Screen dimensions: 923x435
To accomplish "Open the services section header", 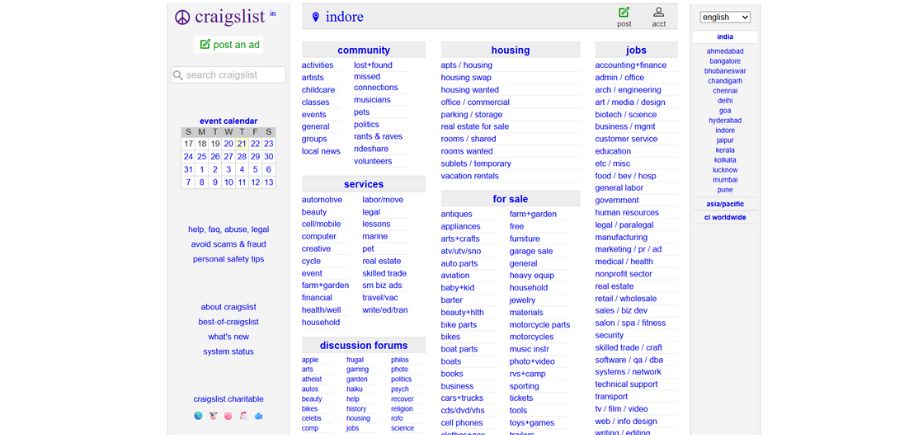I will pyautogui.click(x=363, y=184).
